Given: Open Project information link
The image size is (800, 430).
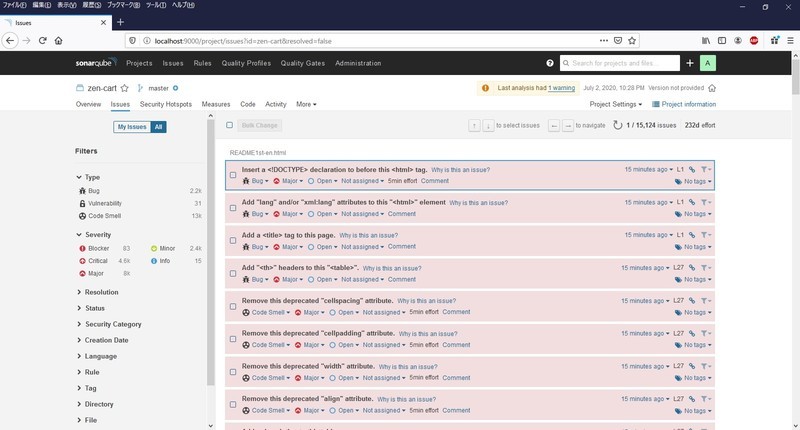Looking at the screenshot, I should tap(684, 104).
